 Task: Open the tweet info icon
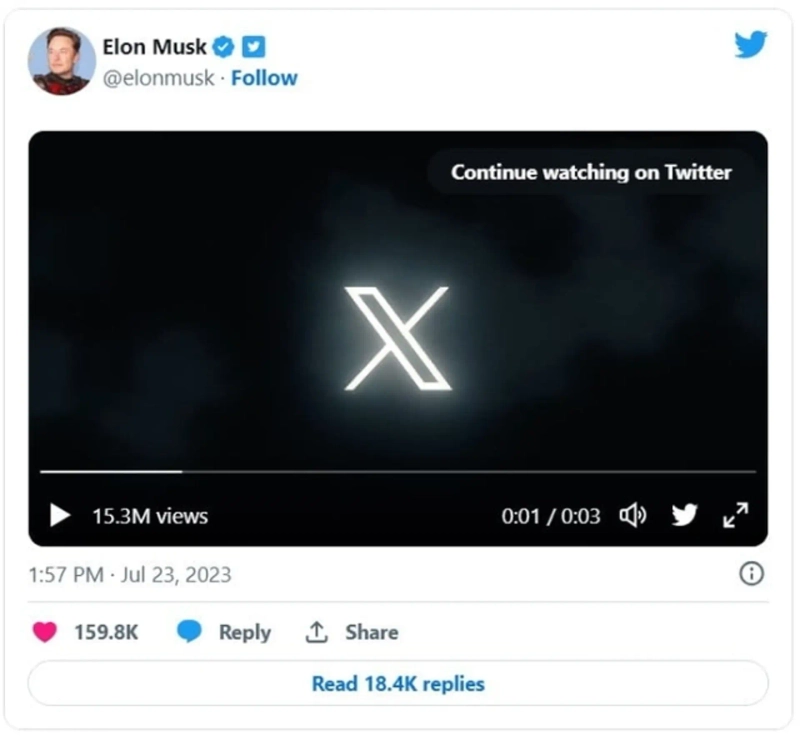(x=751, y=574)
